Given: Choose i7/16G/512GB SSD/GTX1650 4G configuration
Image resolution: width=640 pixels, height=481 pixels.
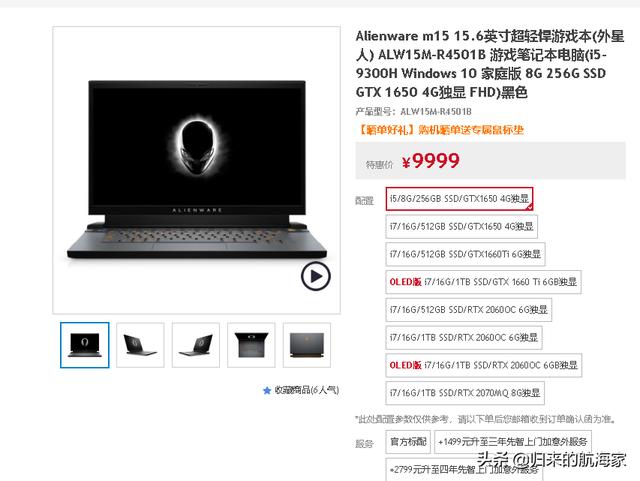Looking at the screenshot, I should (462, 227).
